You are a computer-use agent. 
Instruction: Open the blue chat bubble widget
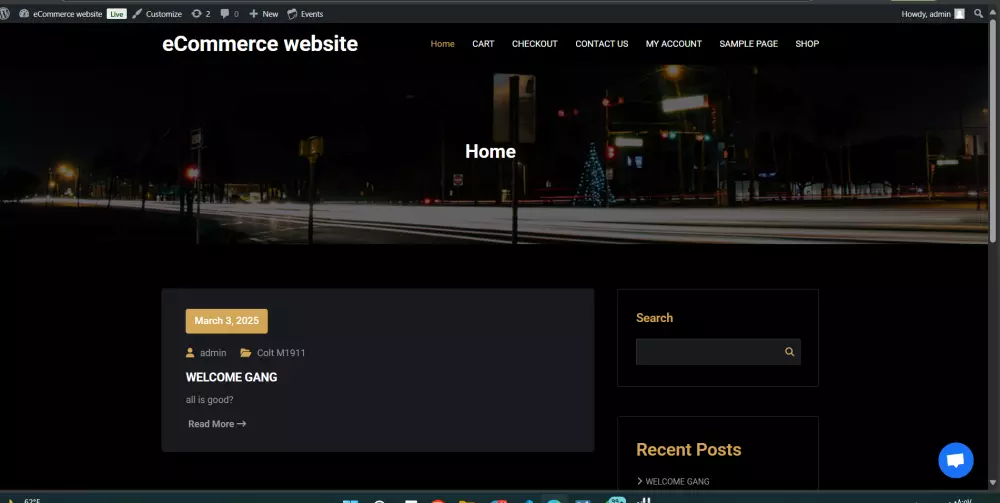(955, 460)
